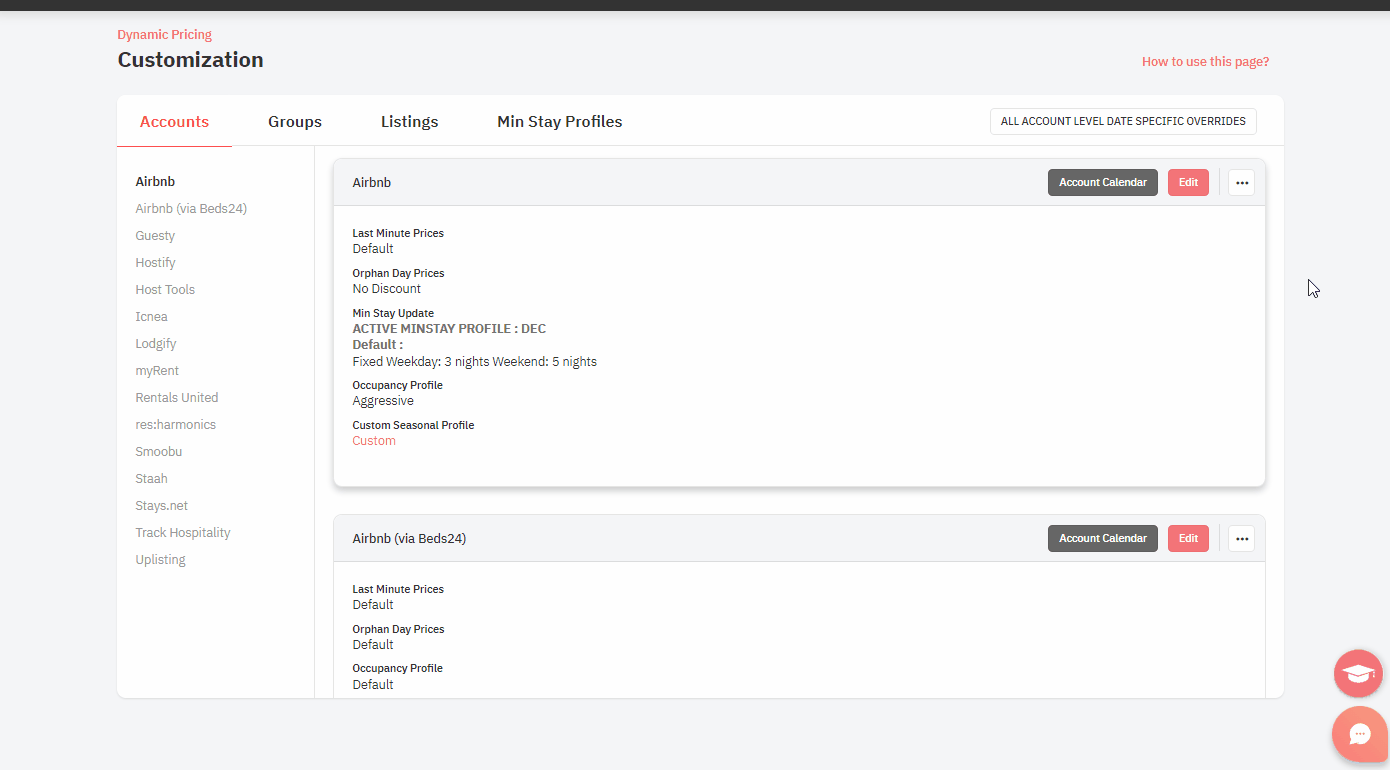The image size is (1390, 770).
Task: Select Airbnb in the accounts sidebar
Action: click(x=155, y=182)
